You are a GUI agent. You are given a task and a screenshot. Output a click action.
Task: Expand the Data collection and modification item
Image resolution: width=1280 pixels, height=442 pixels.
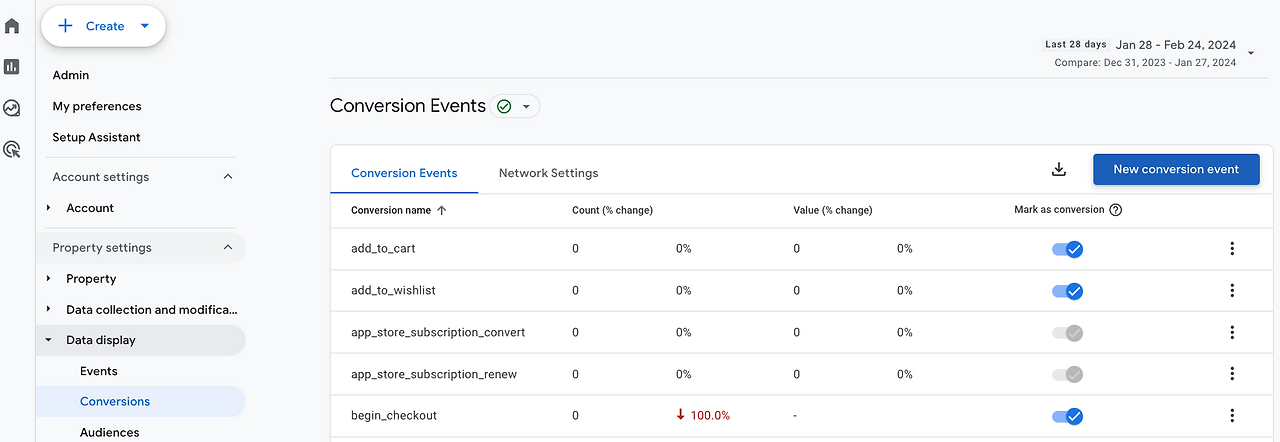[x=48, y=310]
